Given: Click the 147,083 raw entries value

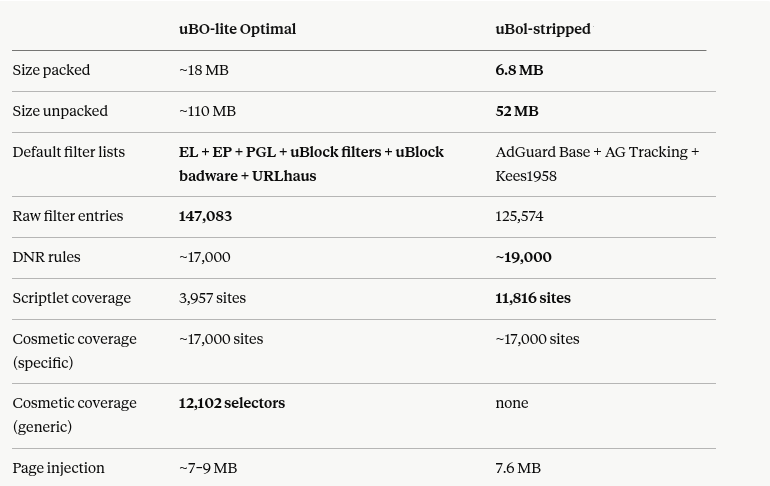Looking at the screenshot, I should (205, 216).
